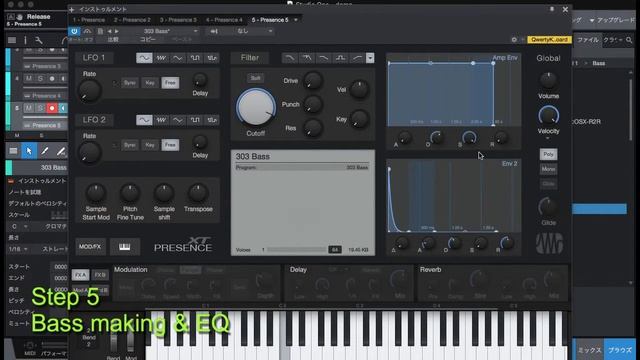Select square waveform for LFO 1

pos(195,58)
